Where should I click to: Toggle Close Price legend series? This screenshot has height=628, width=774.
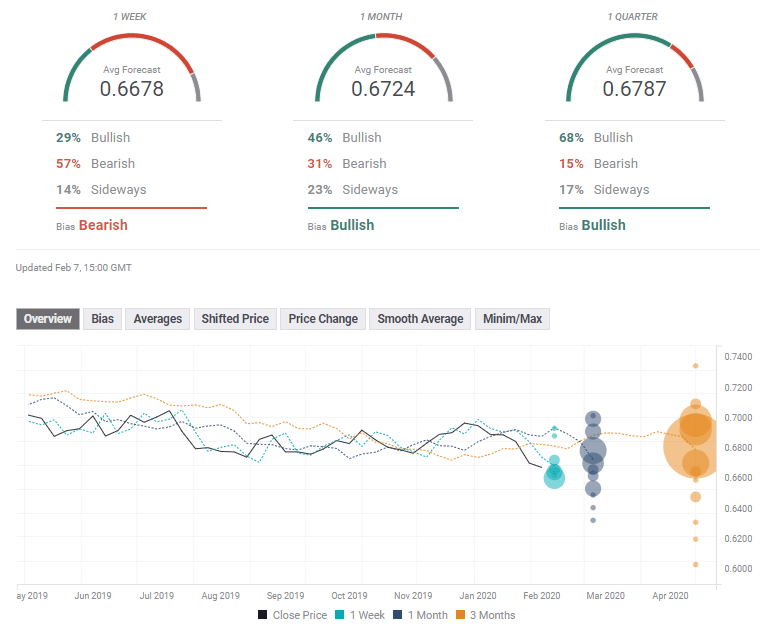click(x=292, y=615)
